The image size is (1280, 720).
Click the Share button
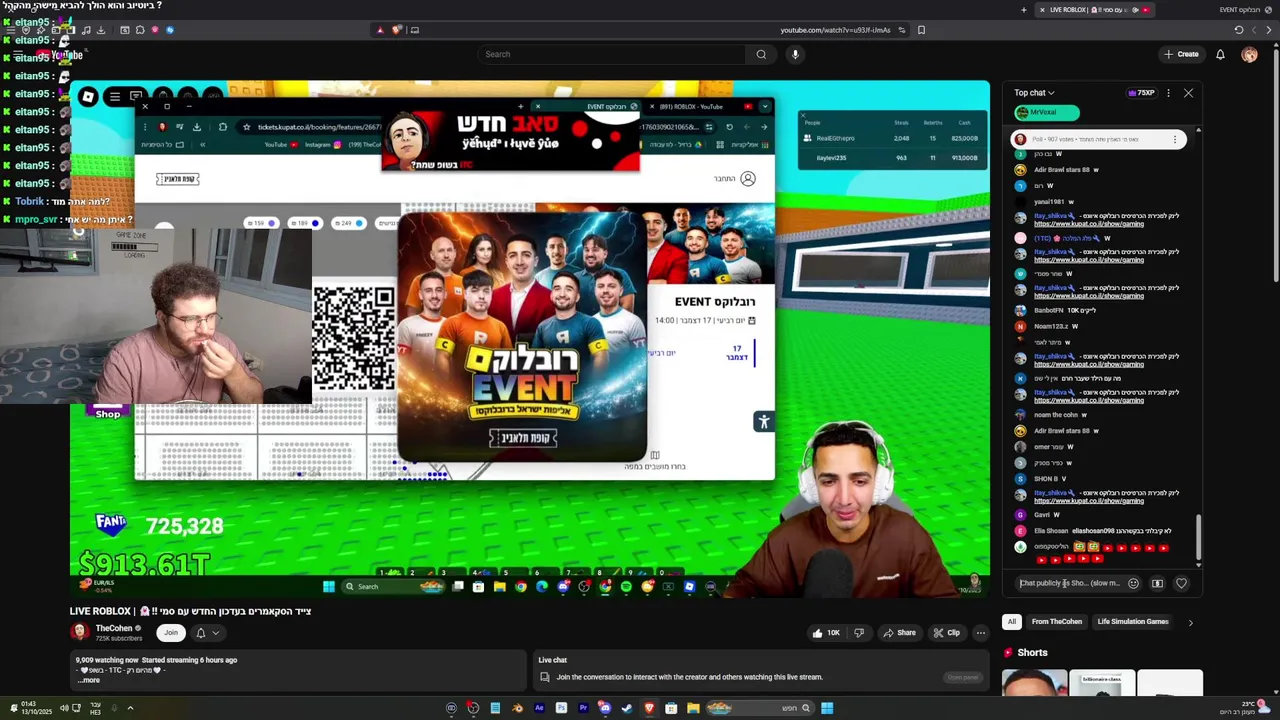[x=899, y=632]
